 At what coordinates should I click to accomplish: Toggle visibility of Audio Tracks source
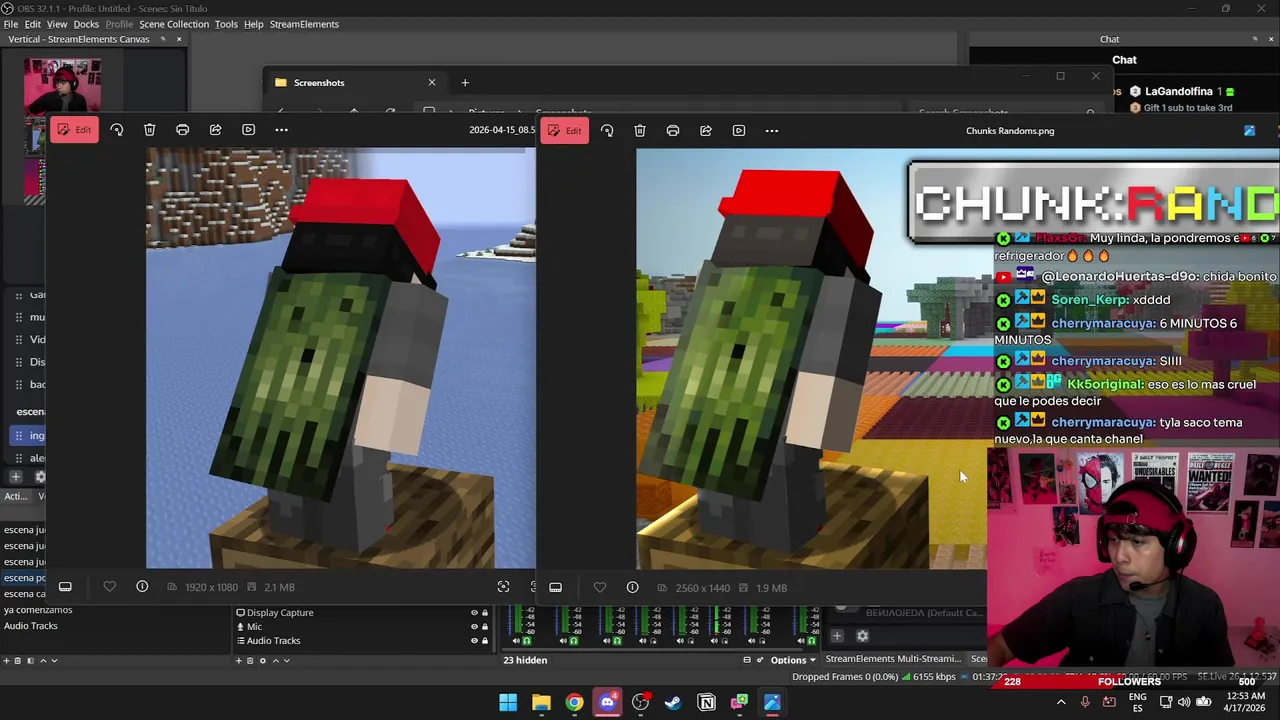[x=474, y=641]
